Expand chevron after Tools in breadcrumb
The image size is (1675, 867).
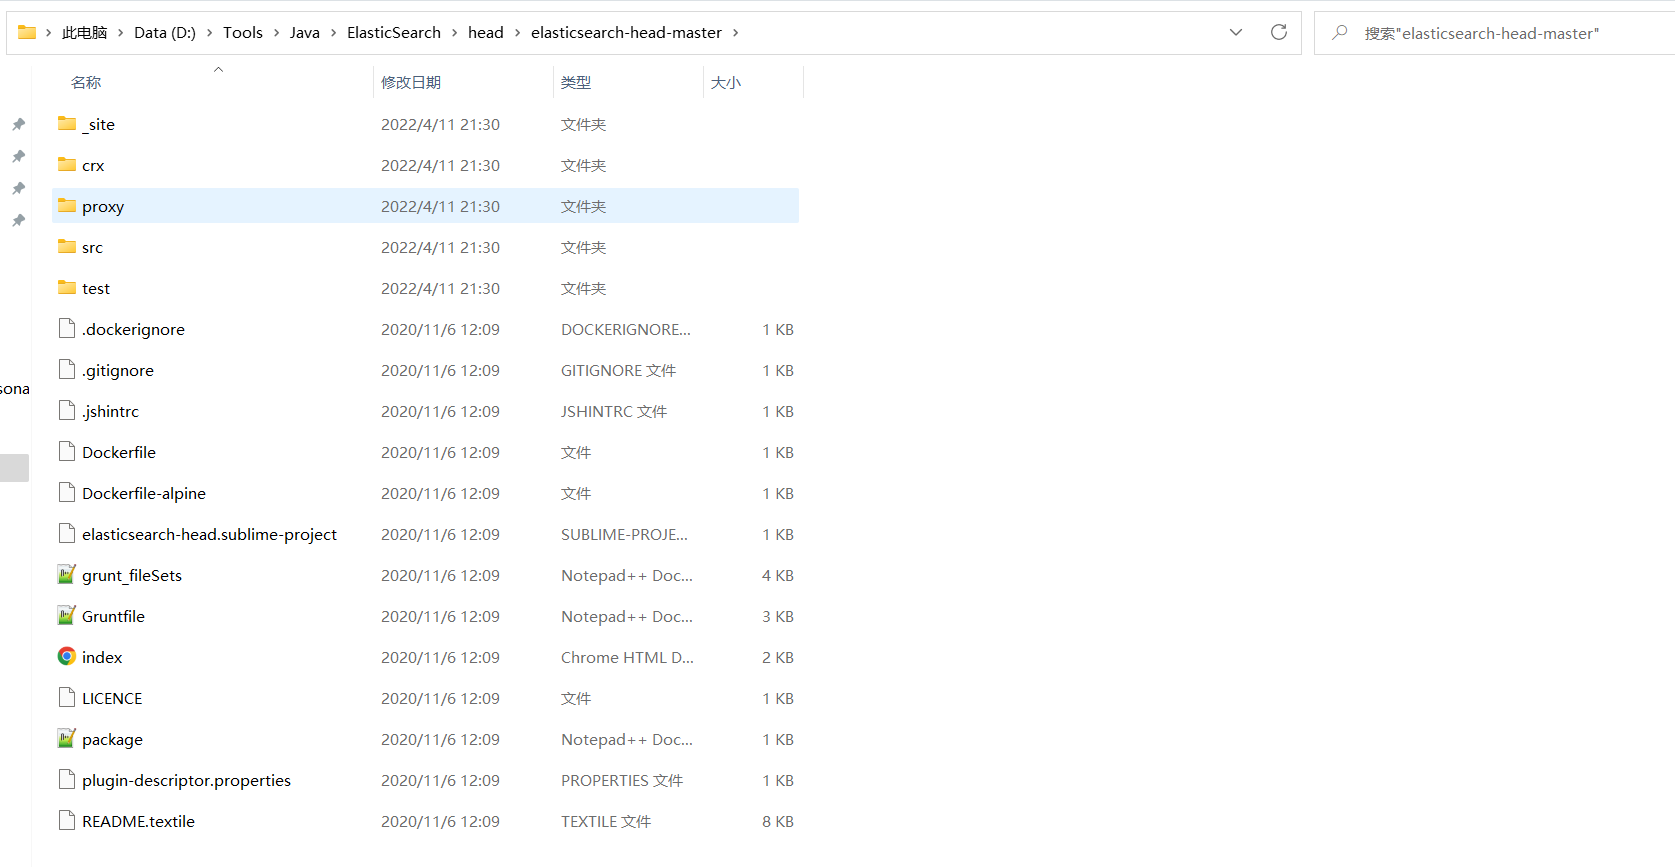(x=277, y=32)
